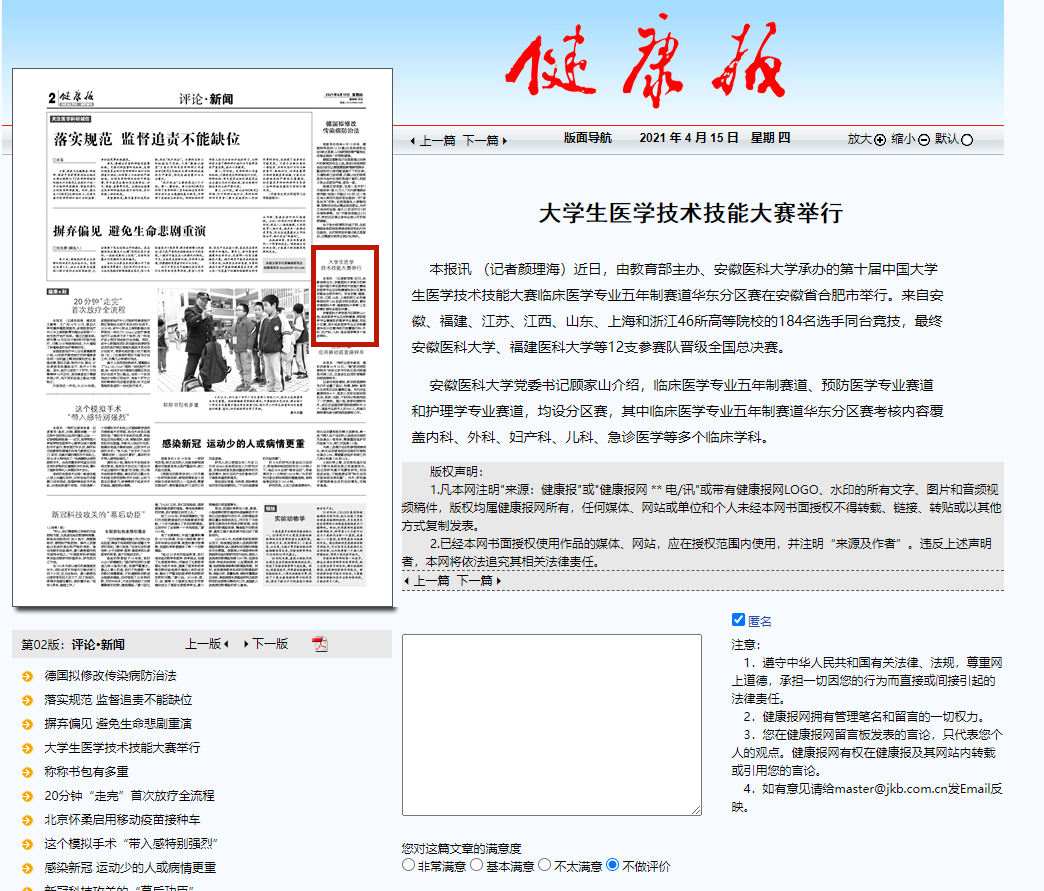
Task: Click the 健康报 red calligraphy logo
Action: (x=645, y=67)
